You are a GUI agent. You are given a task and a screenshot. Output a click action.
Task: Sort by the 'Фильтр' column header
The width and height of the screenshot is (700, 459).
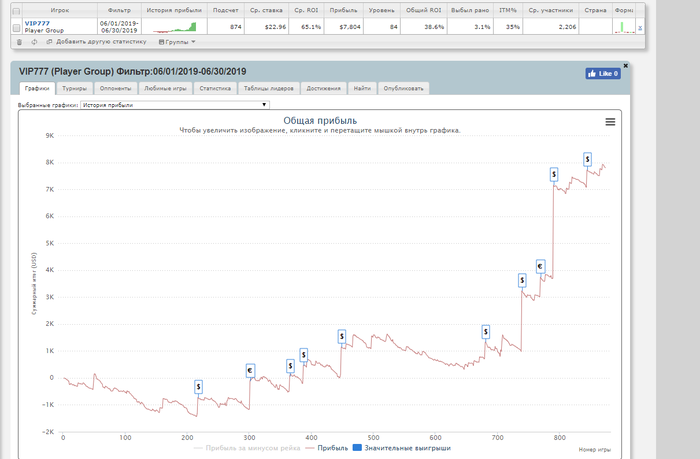(119, 10)
